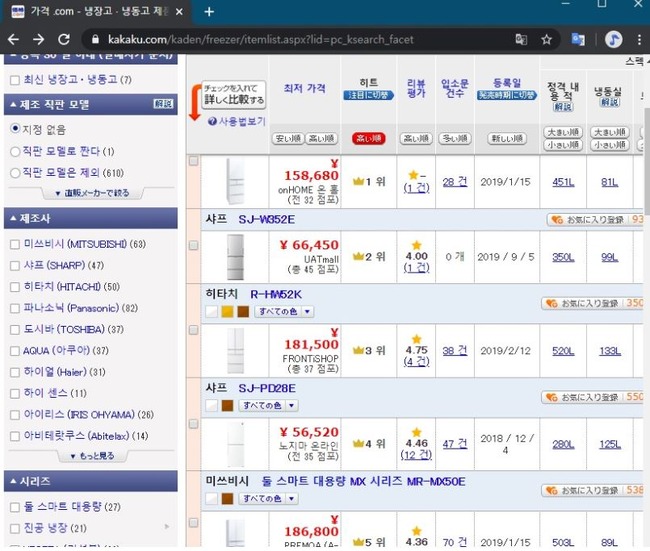Open the Chrome three-dot menu
Screen dimensions: 650x551
point(639,39)
